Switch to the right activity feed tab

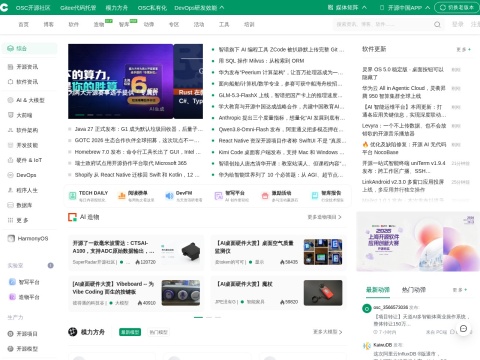tap(414, 290)
